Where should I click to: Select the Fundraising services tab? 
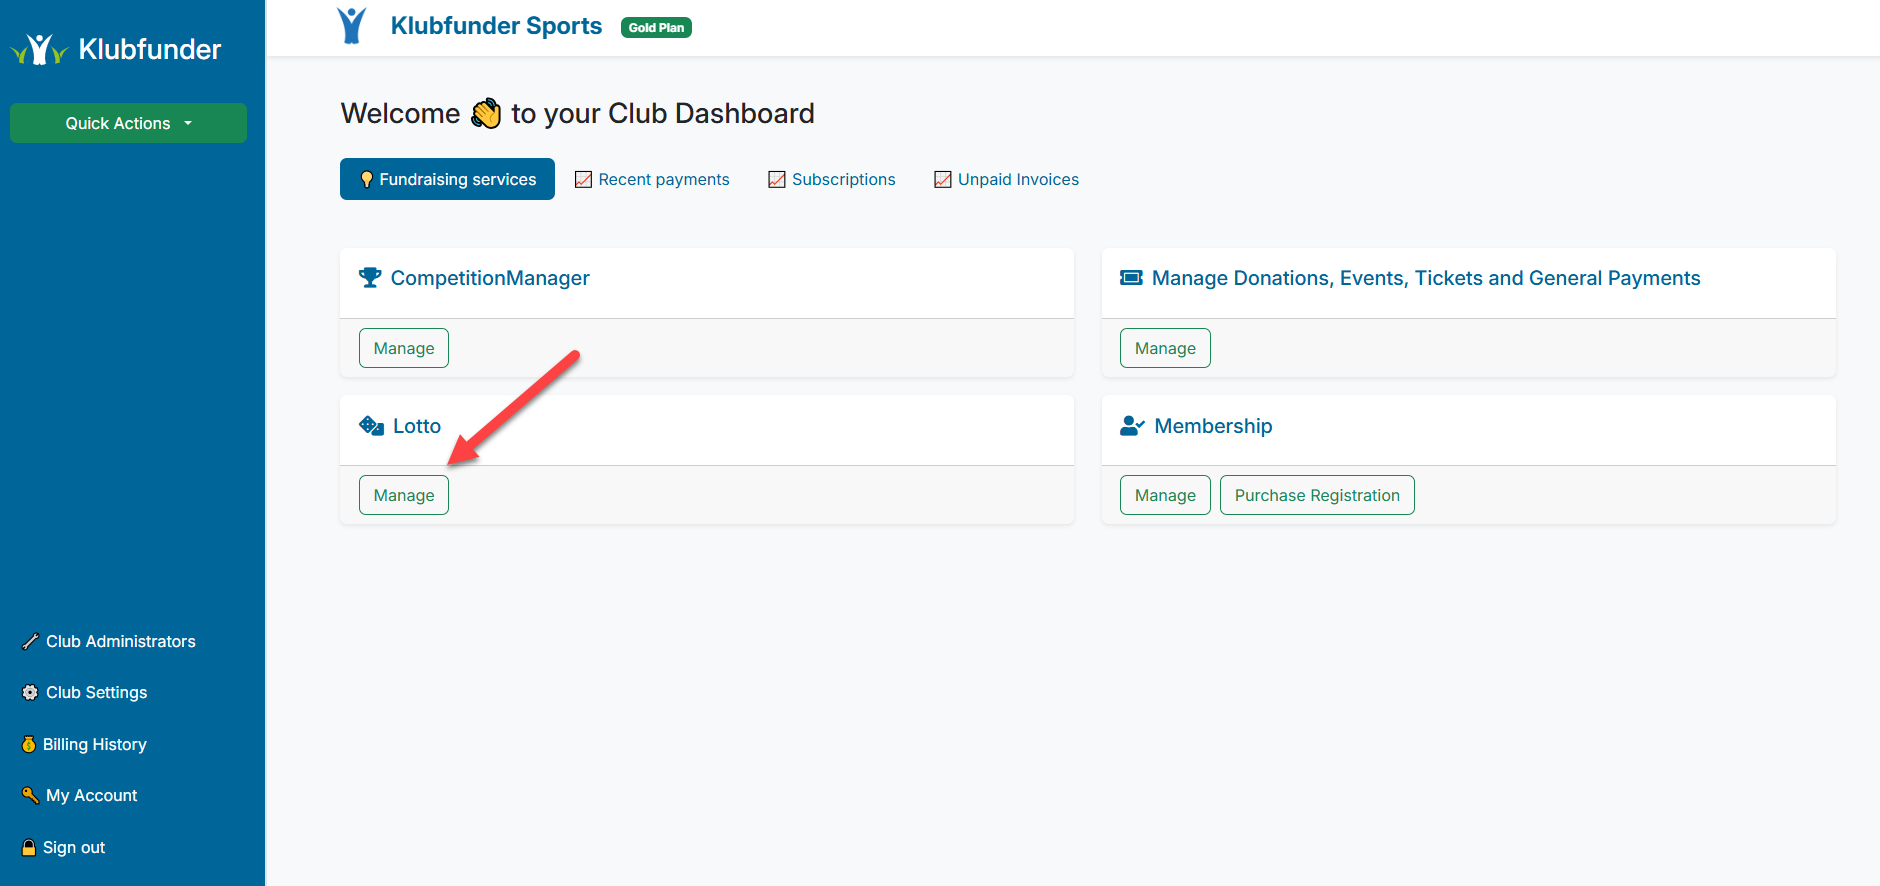(447, 180)
